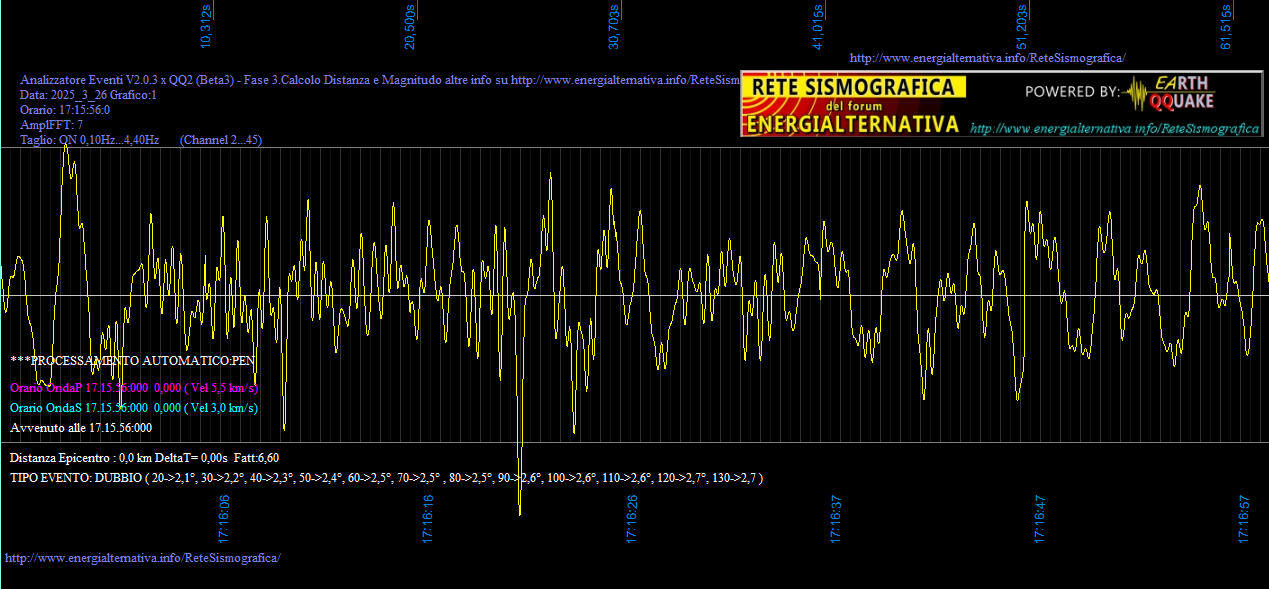Click the 41,015s time axis label
The width and height of the screenshot is (1269, 589).
tap(818, 27)
